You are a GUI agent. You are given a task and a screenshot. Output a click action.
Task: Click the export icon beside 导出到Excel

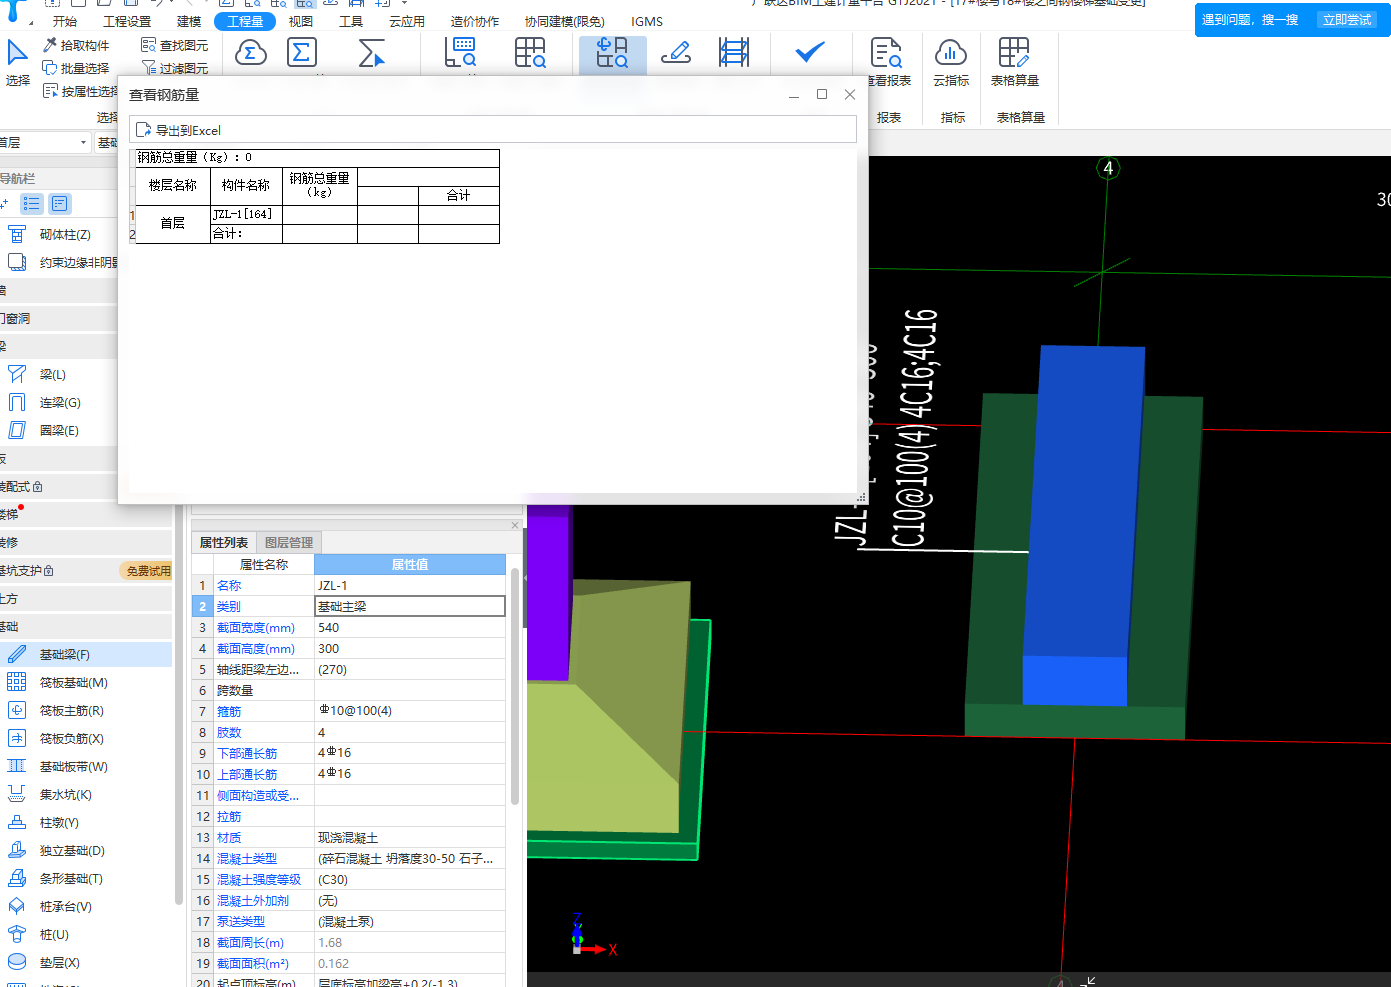pyautogui.click(x=144, y=130)
